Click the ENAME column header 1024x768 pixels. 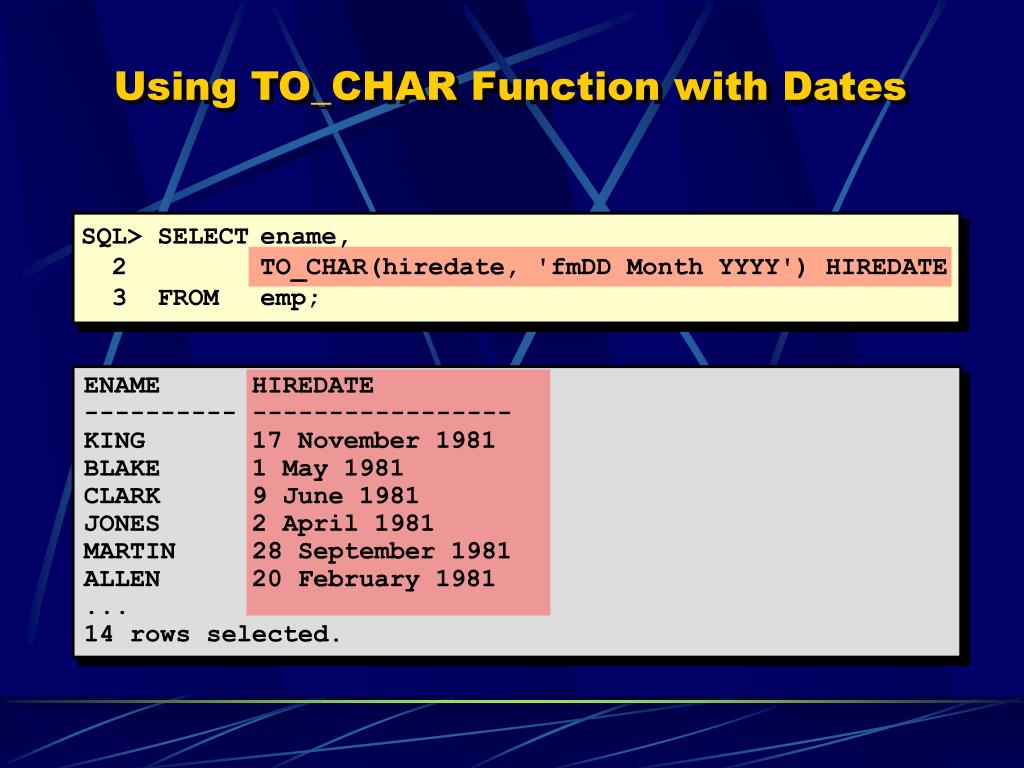[x=121, y=385]
